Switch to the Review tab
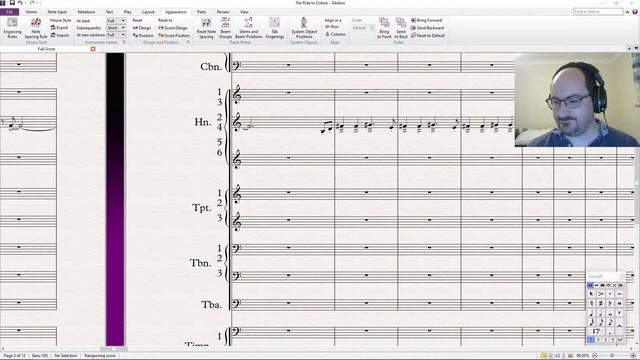 click(x=223, y=12)
